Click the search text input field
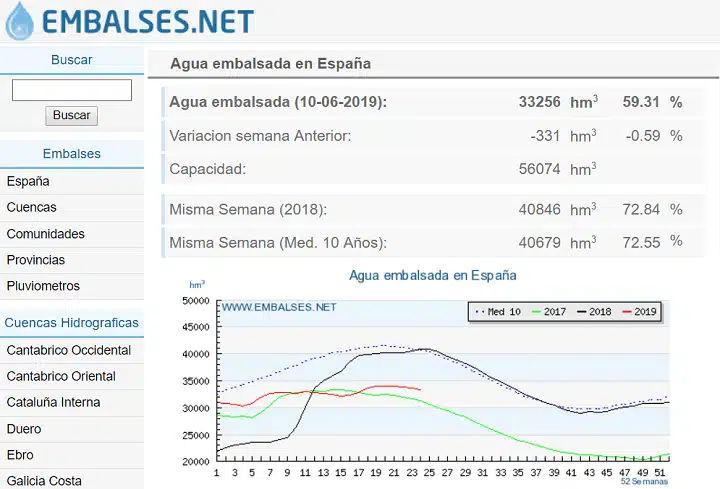This screenshot has height=489, width=720. coord(72,90)
